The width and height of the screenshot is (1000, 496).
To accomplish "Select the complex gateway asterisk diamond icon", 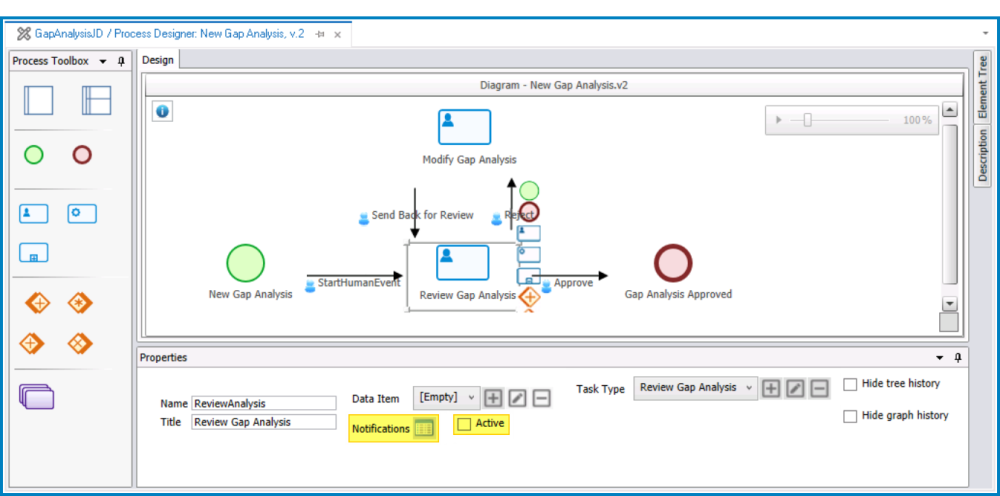I will 80,303.
